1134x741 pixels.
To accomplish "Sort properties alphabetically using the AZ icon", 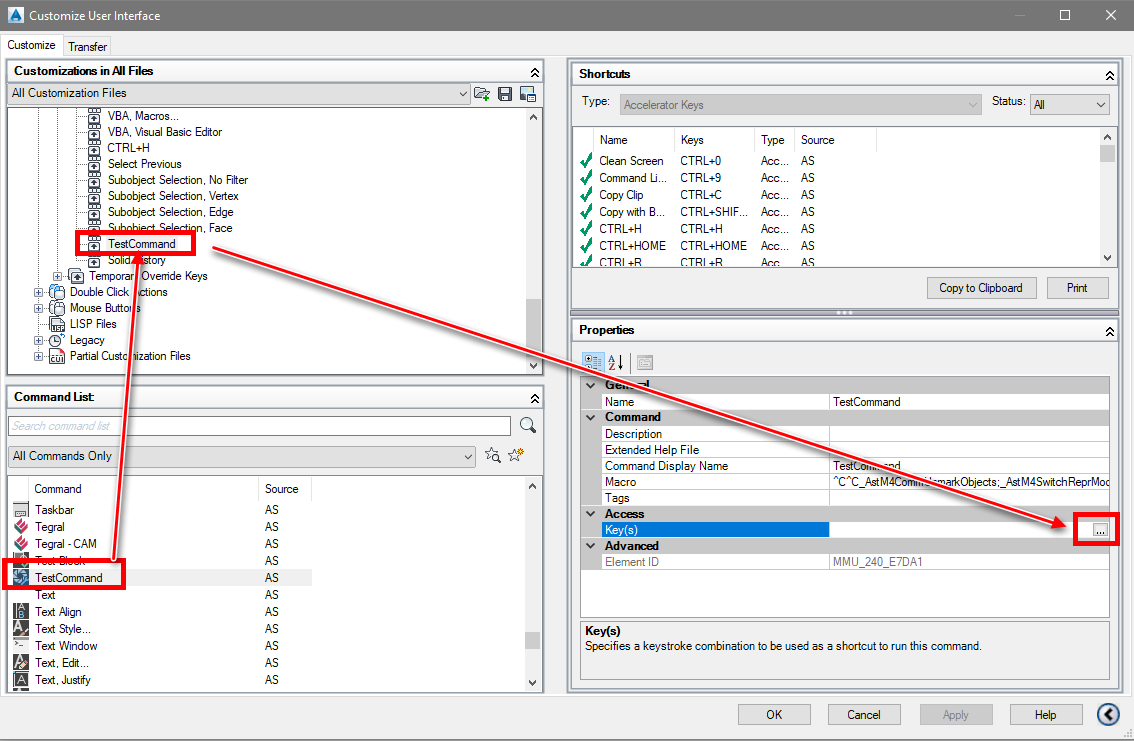I will 616,361.
